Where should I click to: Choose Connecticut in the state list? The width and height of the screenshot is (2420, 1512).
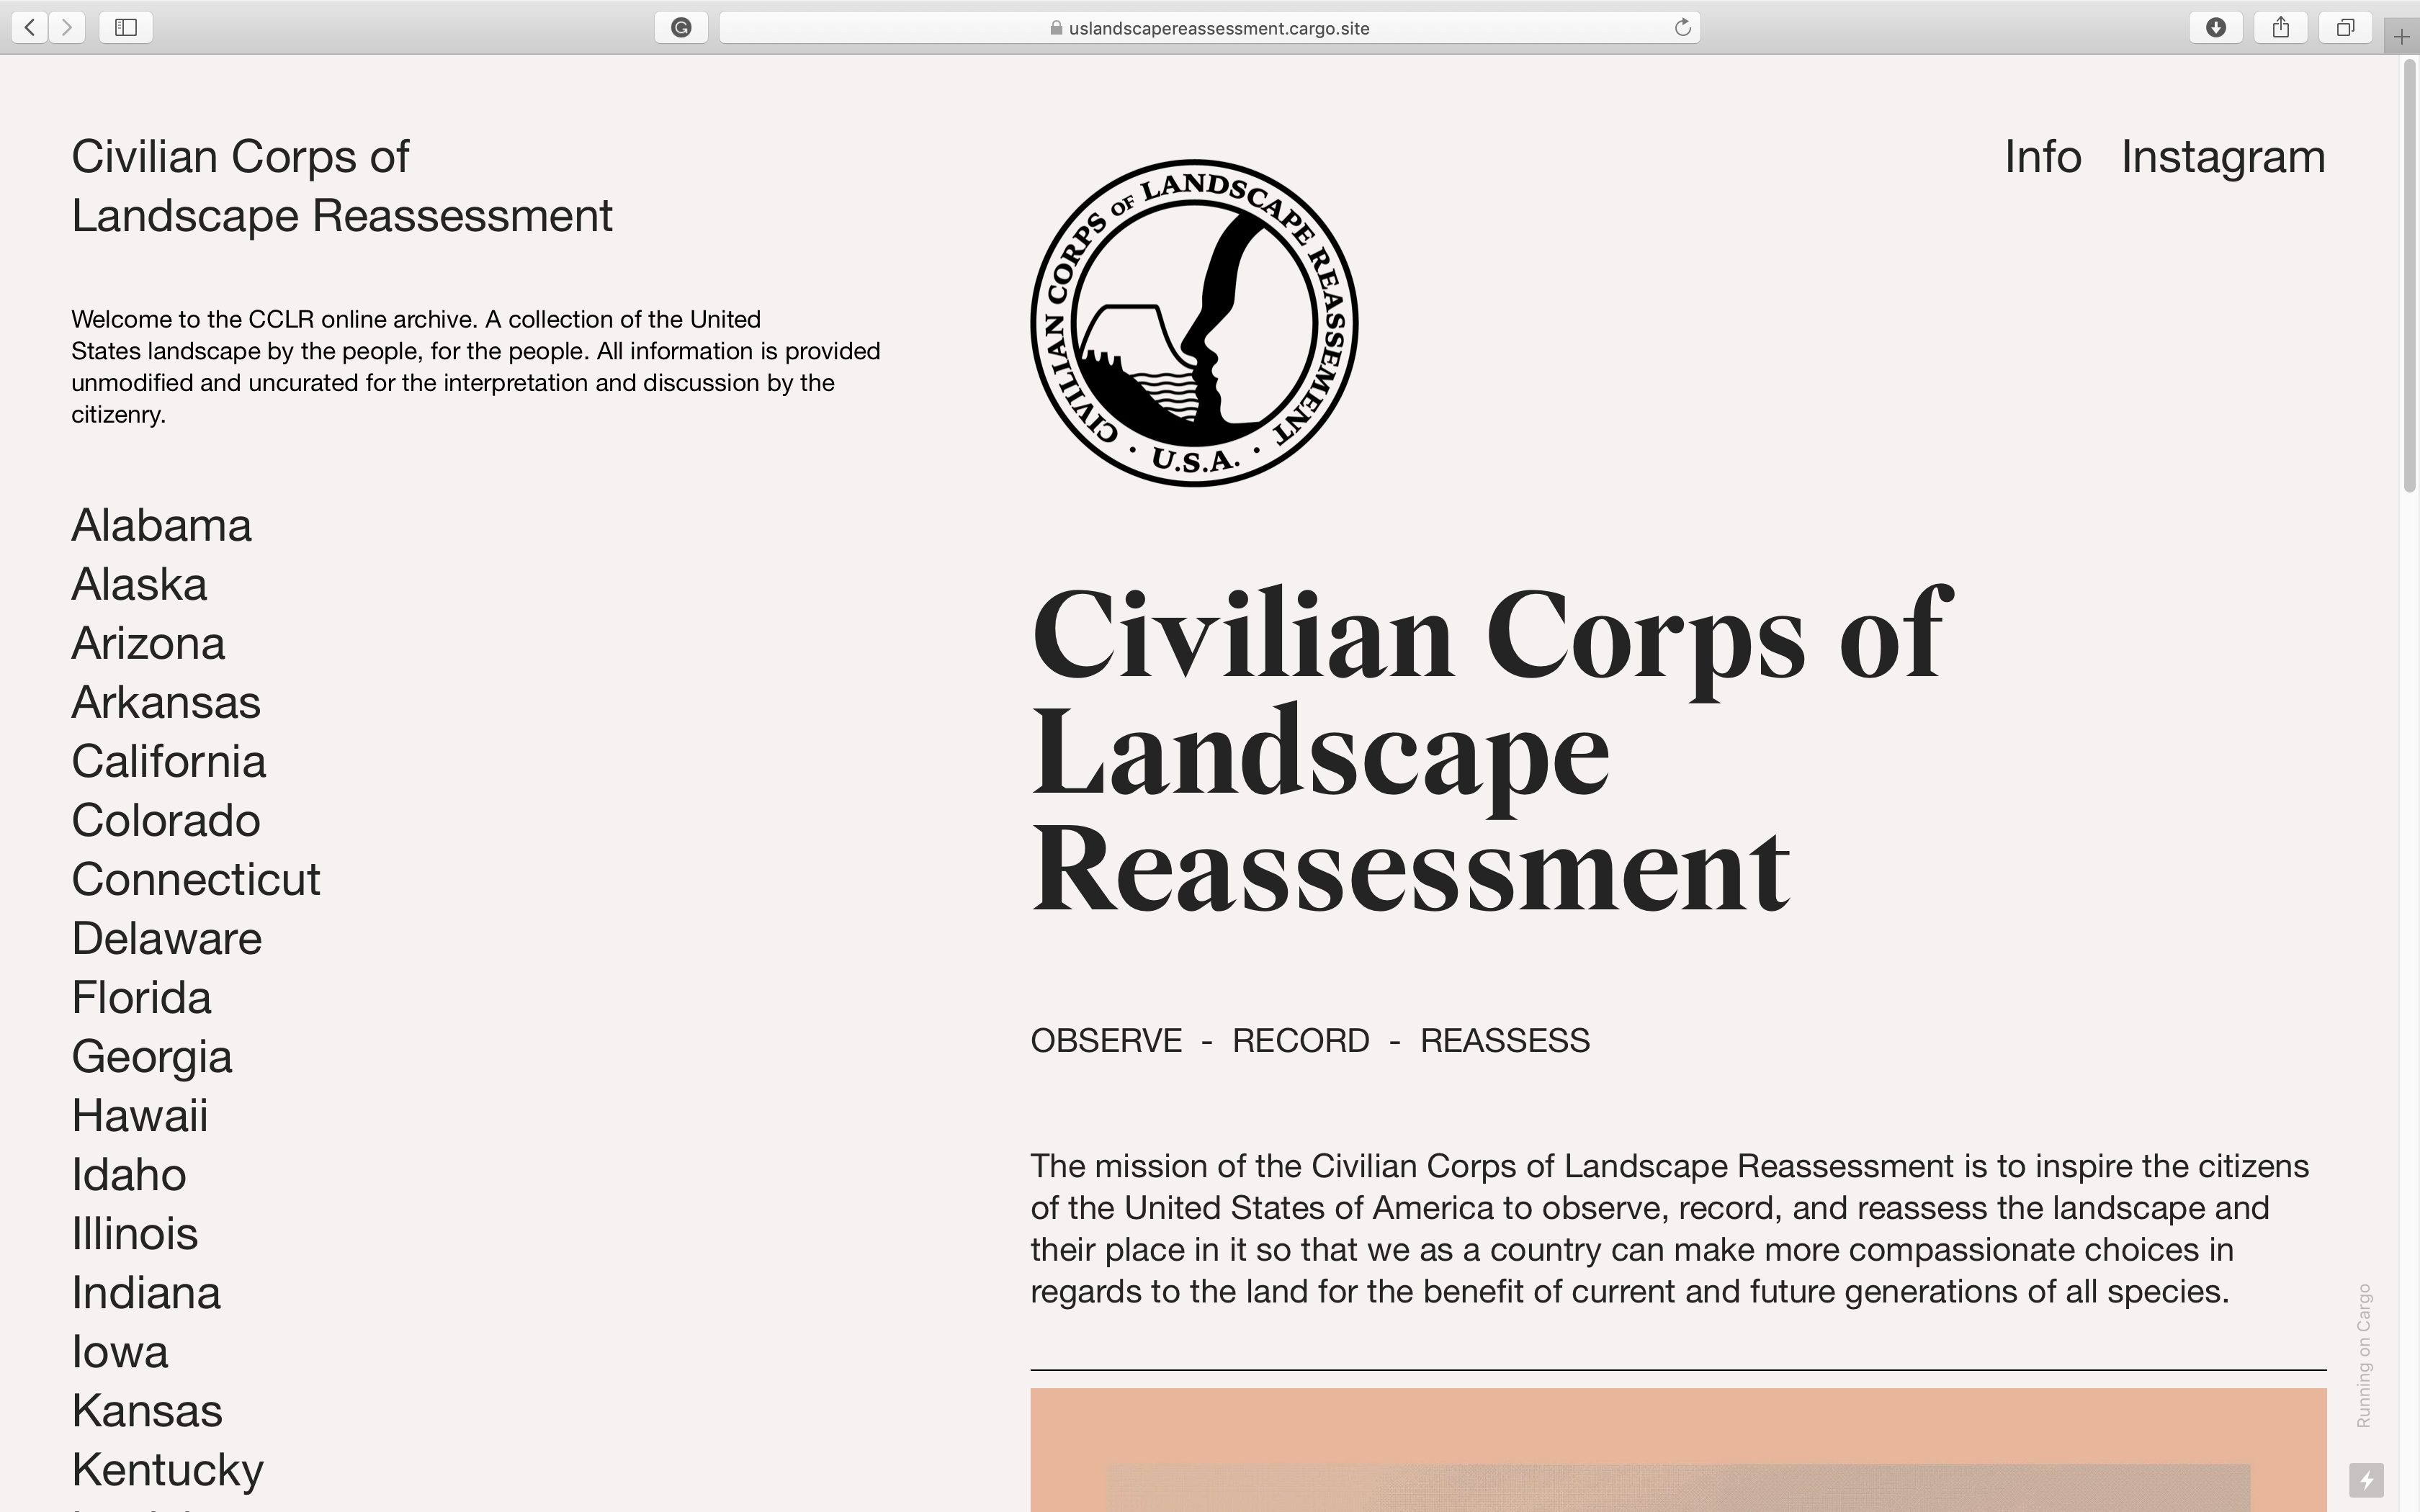(196, 879)
